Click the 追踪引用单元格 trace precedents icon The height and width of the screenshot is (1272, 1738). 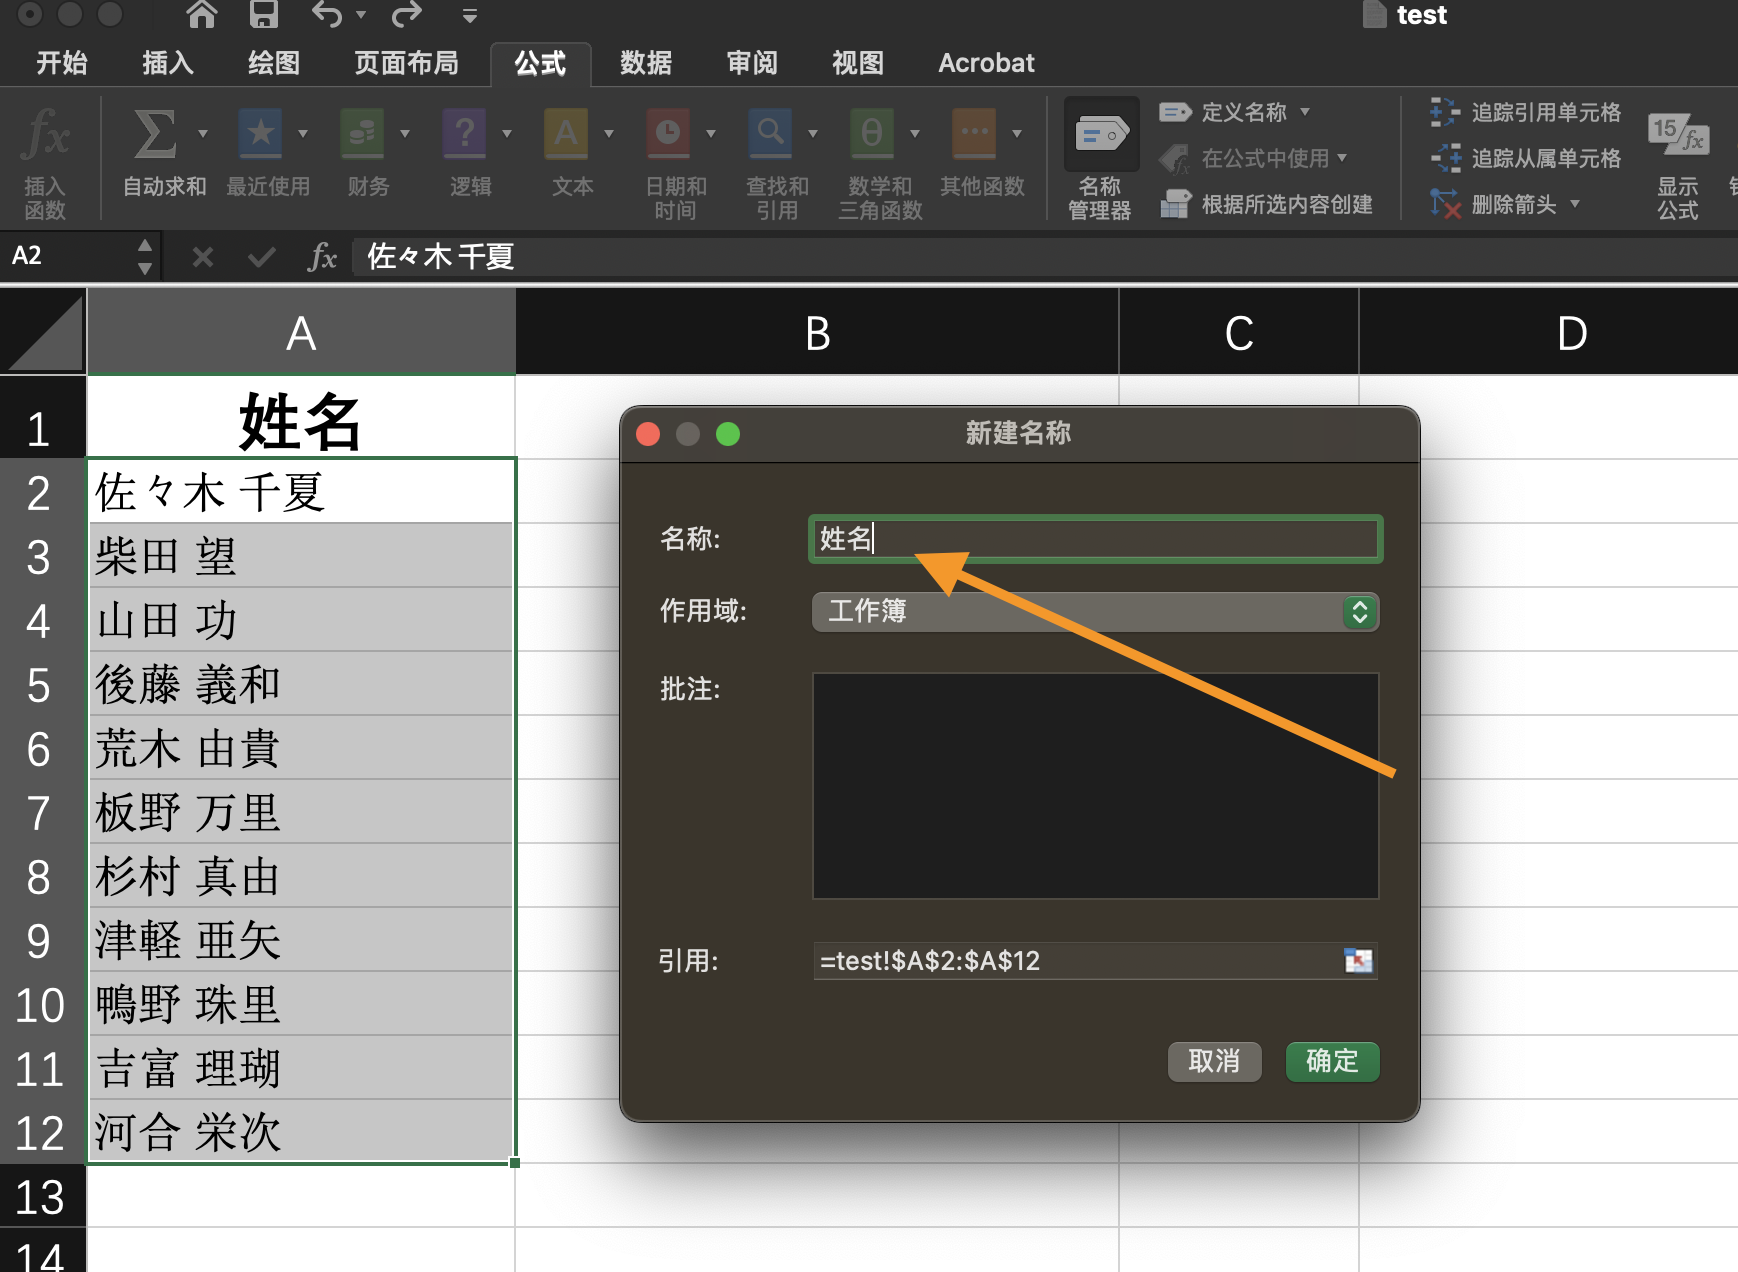(x=1444, y=111)
